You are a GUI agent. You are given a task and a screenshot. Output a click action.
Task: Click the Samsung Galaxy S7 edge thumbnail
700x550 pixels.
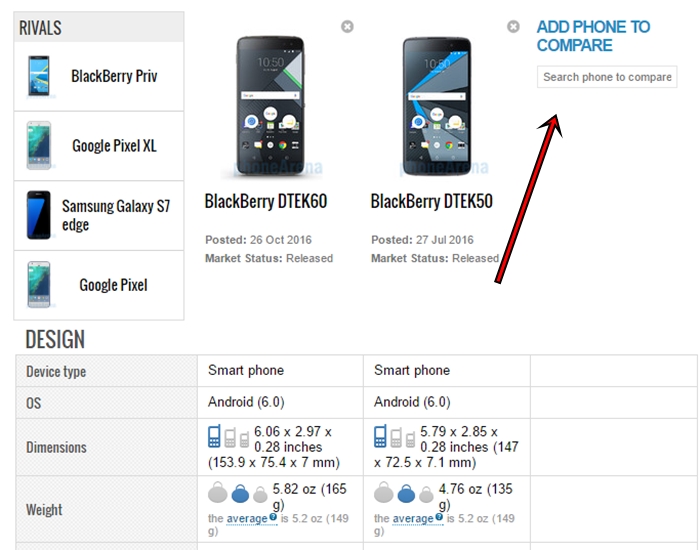coord(38,215)
